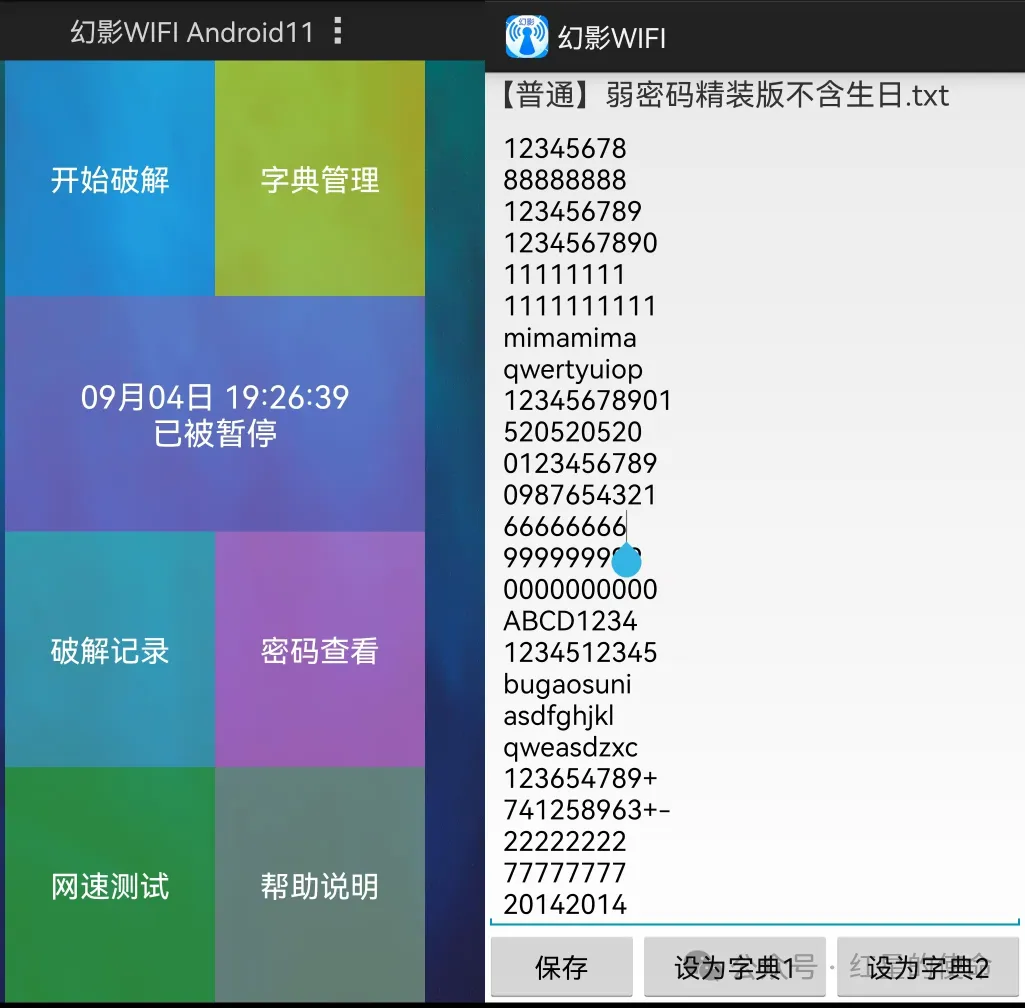The height and width of the screenshot is (1008, 1025).
Task: Open the 破解记录 tile
Action: [x=110, y=649]
